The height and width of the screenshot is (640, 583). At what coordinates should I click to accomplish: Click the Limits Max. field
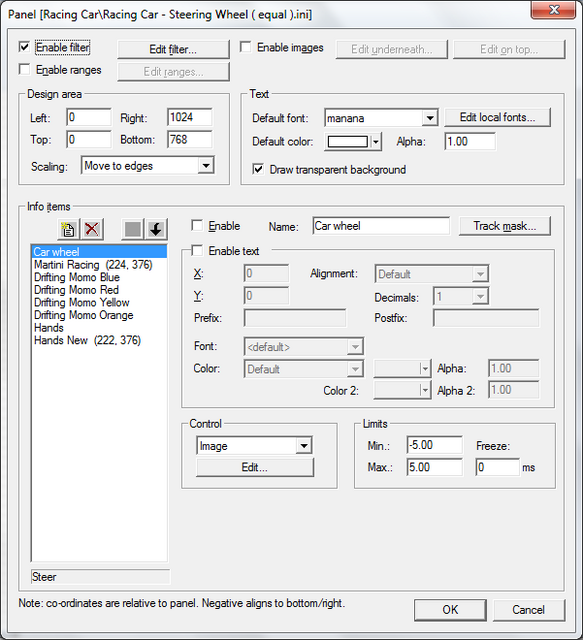pyautogui.click(x=435, y=467)
